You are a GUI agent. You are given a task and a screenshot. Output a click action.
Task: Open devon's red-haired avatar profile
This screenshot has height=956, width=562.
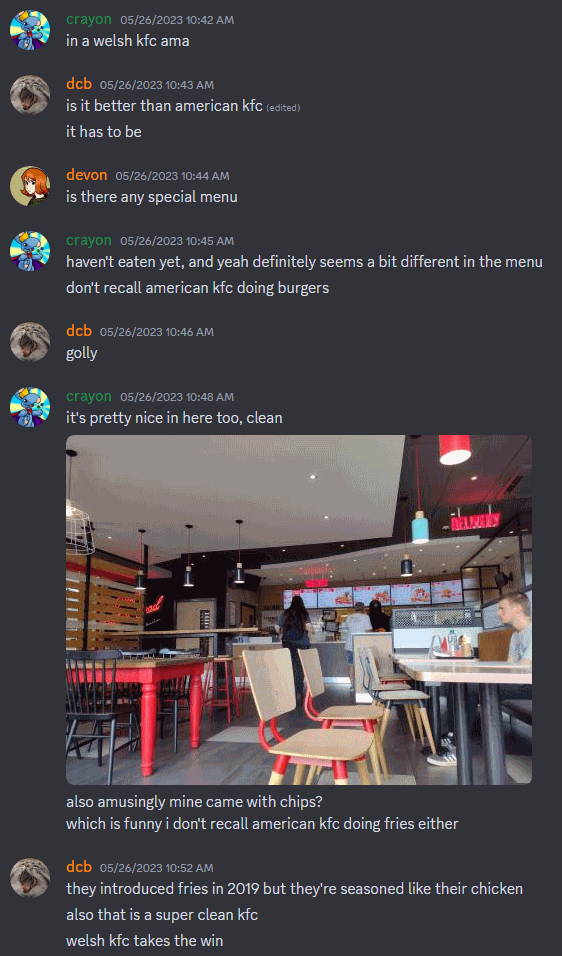coord(30,186)
